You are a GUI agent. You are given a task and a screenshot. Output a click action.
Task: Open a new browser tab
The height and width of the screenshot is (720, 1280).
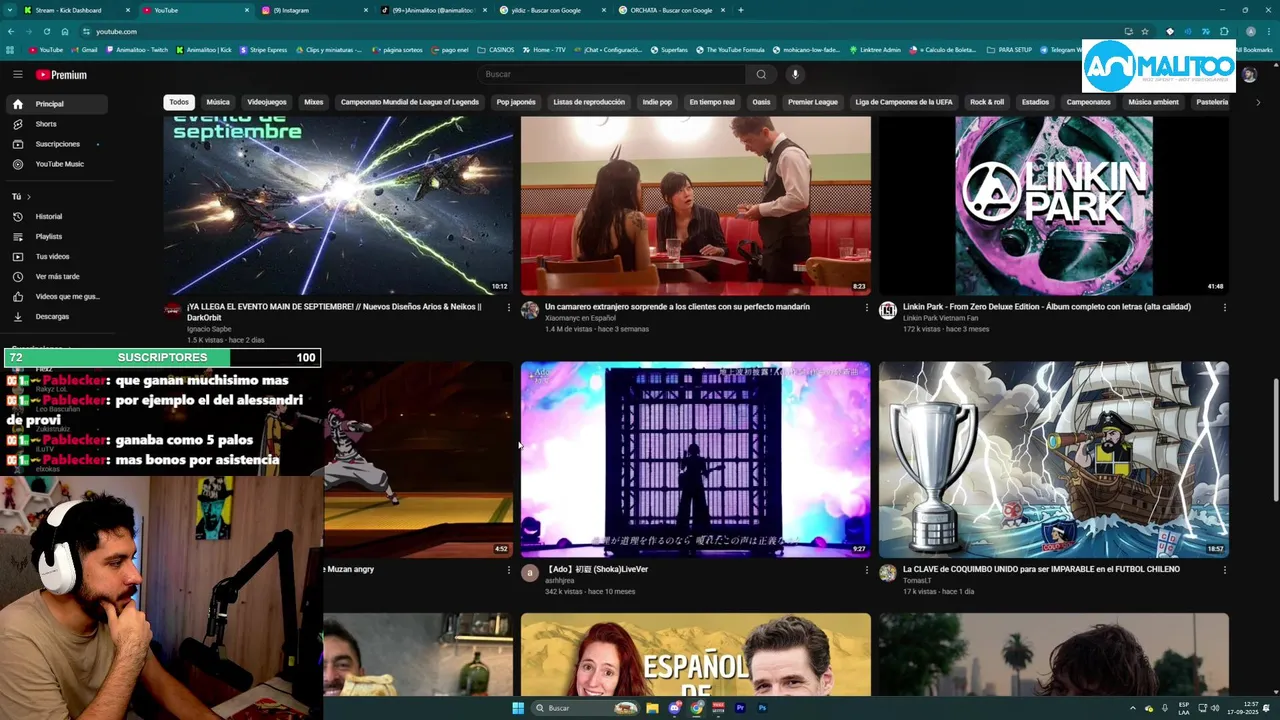coord(740,10)
